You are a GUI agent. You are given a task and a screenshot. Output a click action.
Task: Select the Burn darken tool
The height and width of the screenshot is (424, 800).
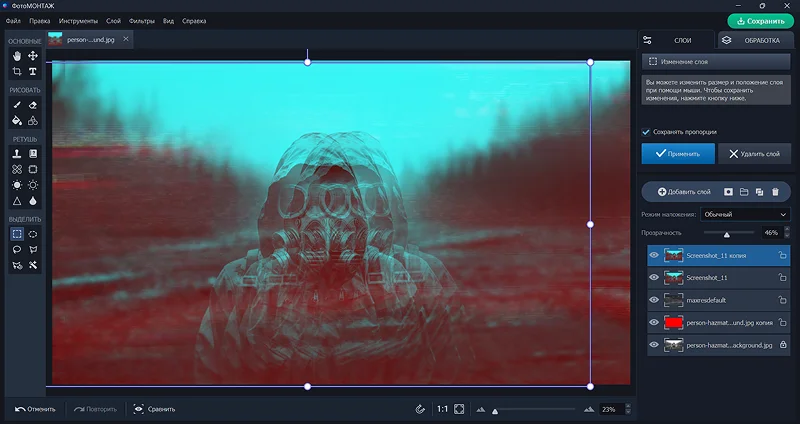point(33,185)
